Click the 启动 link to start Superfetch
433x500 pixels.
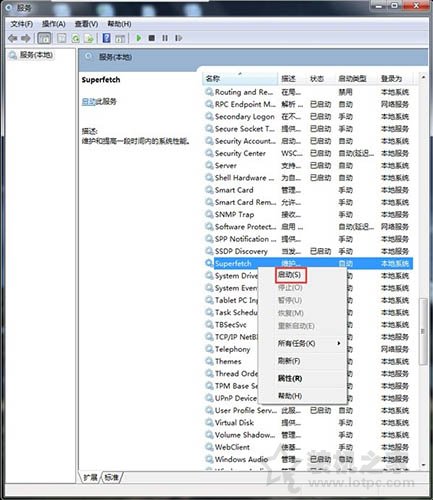[x=89, y=102]
